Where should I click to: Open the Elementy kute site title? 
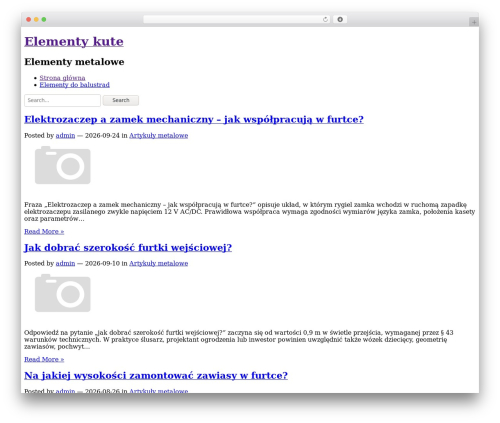pos(74,42)
